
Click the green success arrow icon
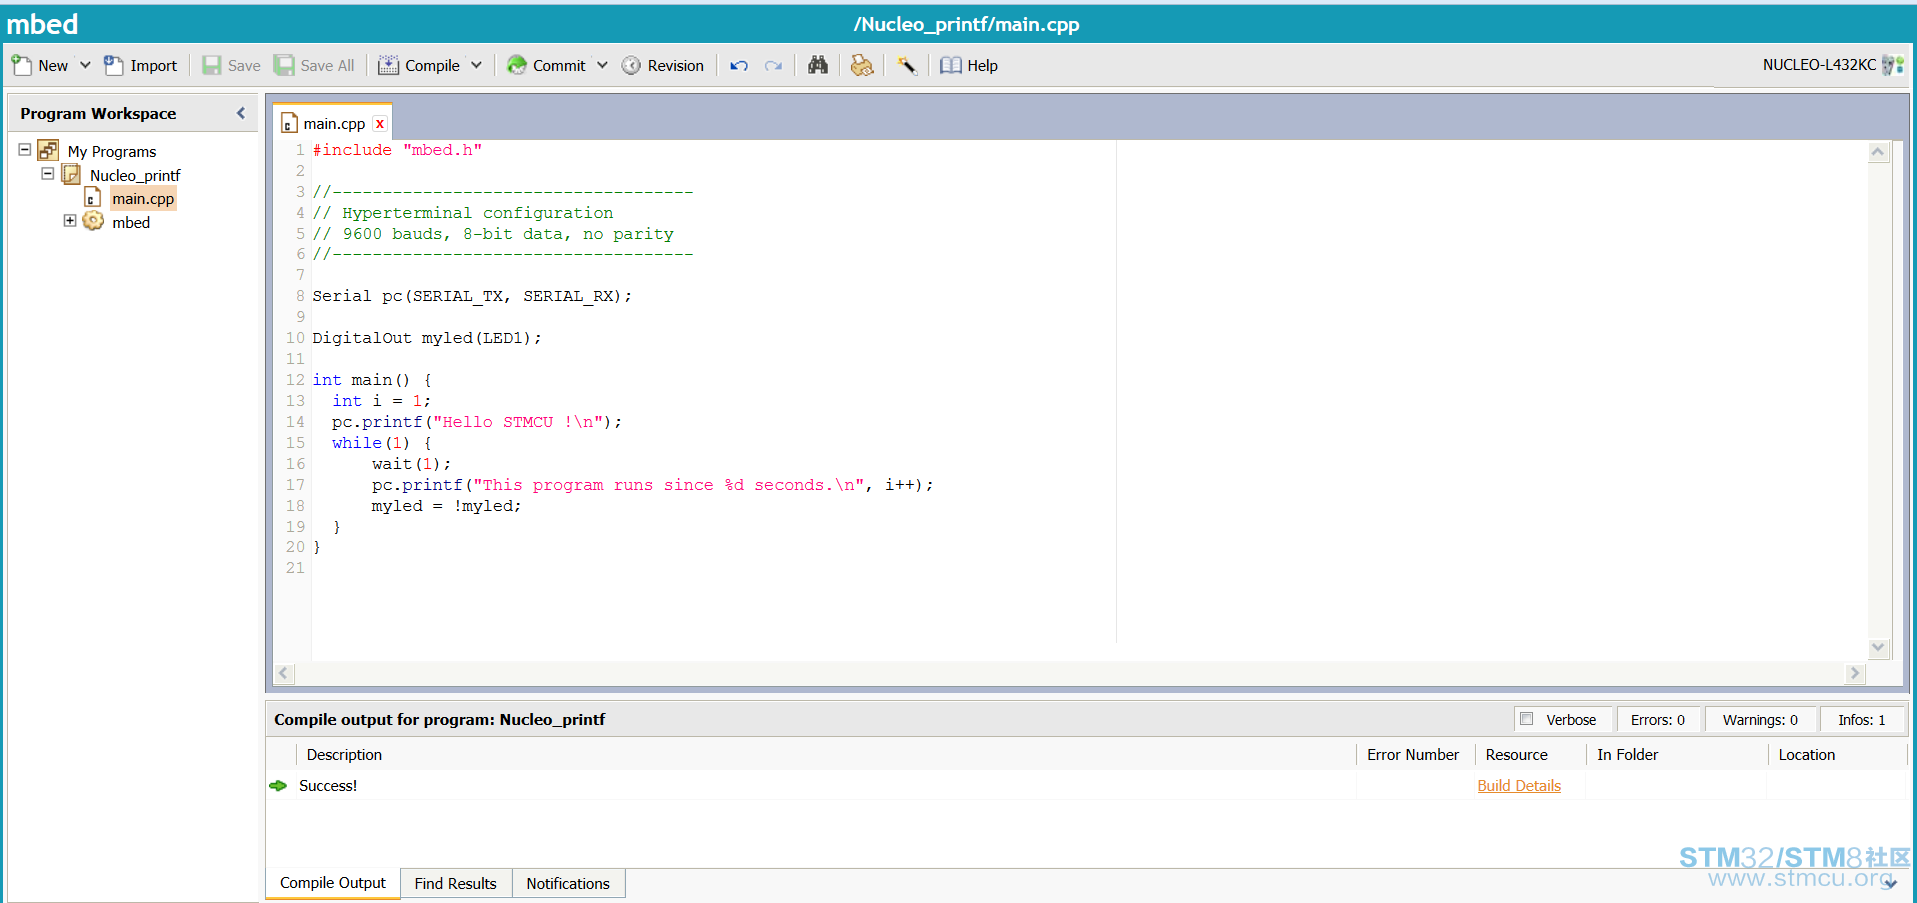(x=278, y=786)
